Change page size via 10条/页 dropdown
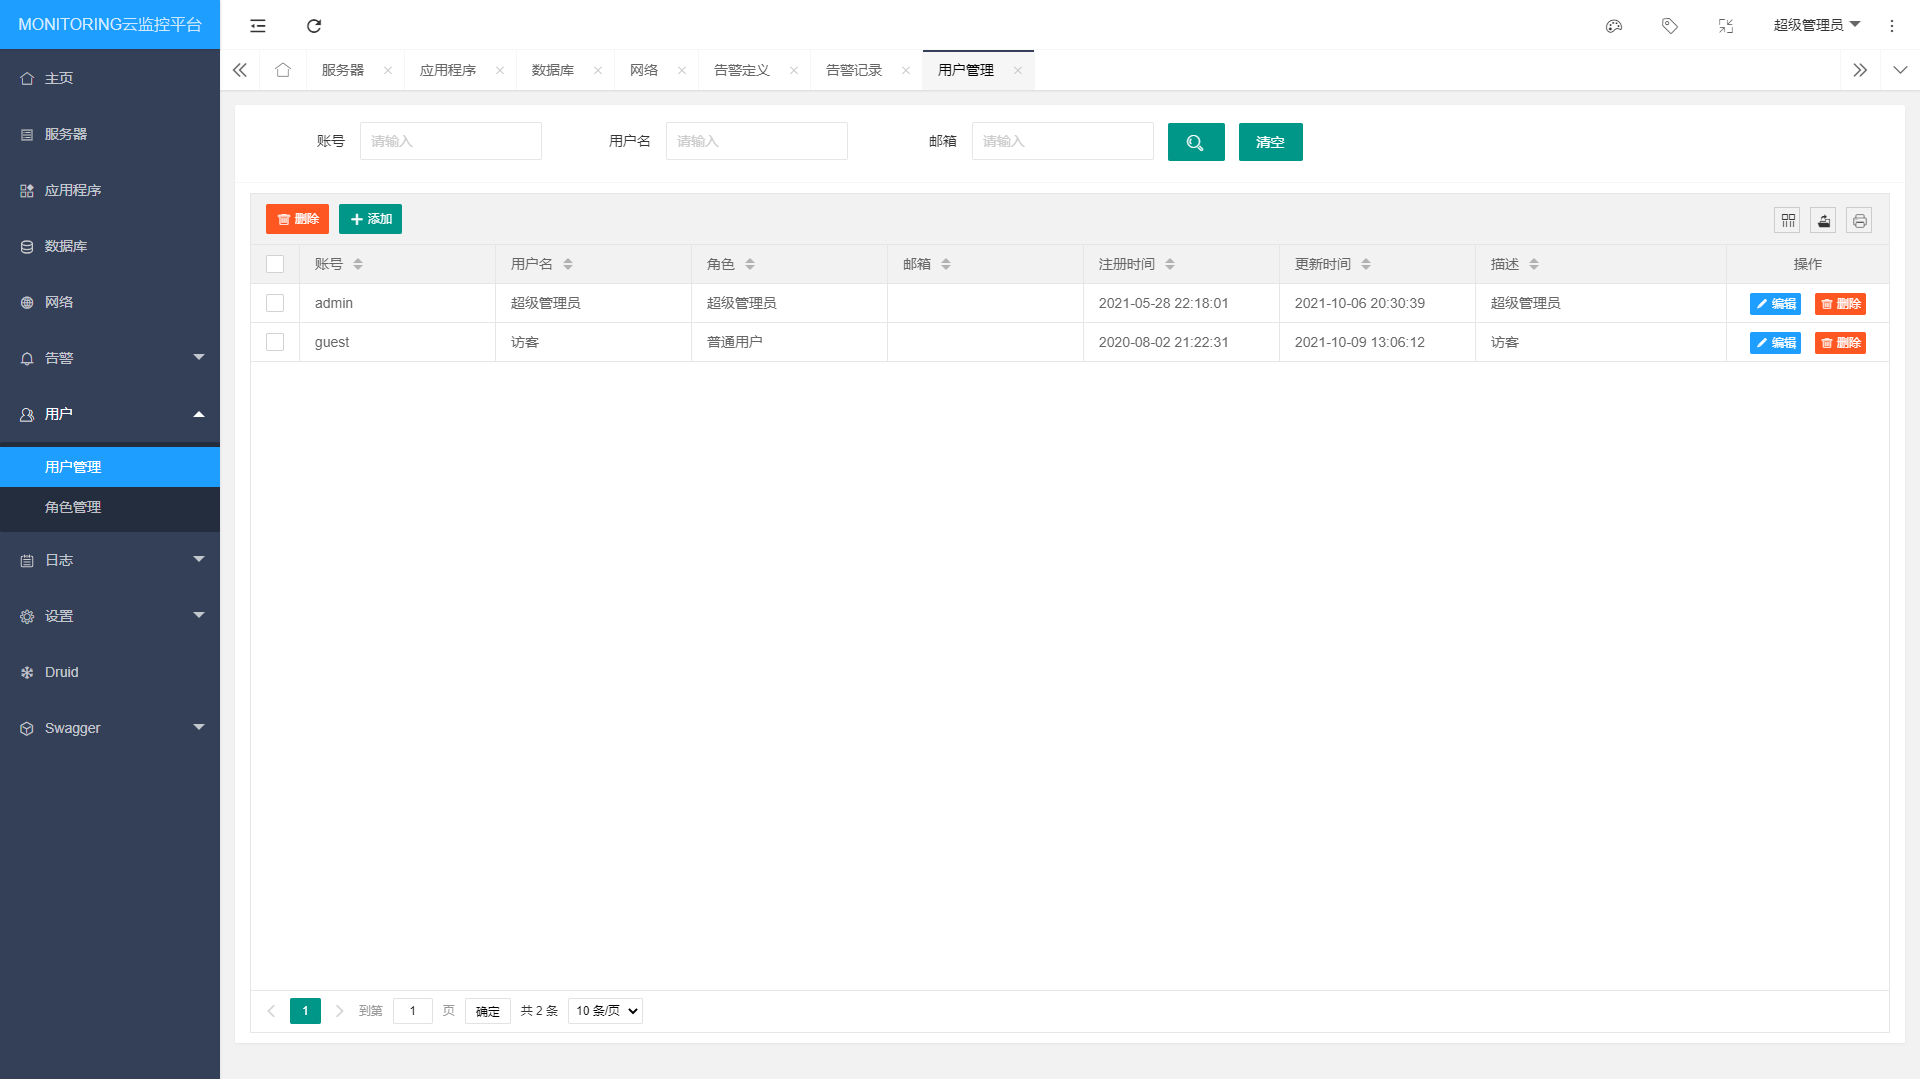Viewport: 1920px width, 1079px height. coord(604,1010)
